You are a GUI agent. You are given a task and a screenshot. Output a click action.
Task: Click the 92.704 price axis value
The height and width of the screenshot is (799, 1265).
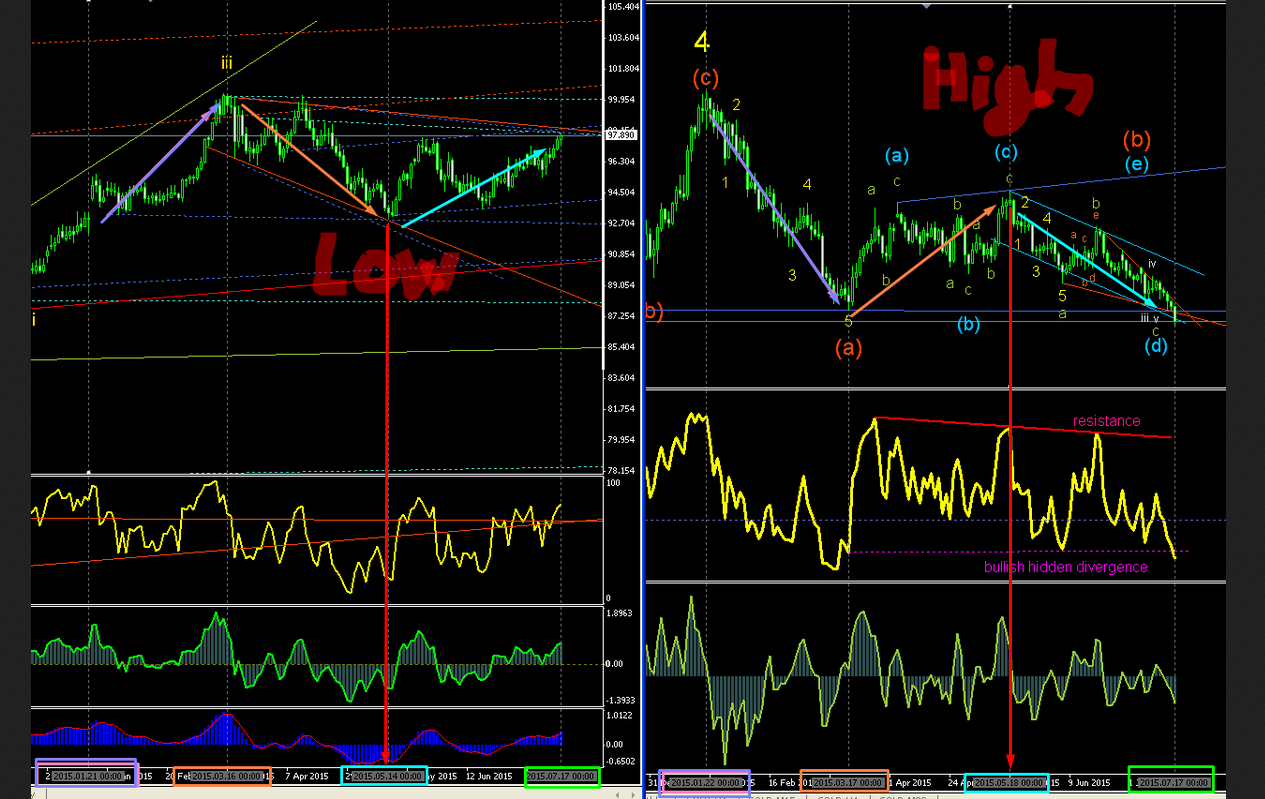tap(623, 223)
